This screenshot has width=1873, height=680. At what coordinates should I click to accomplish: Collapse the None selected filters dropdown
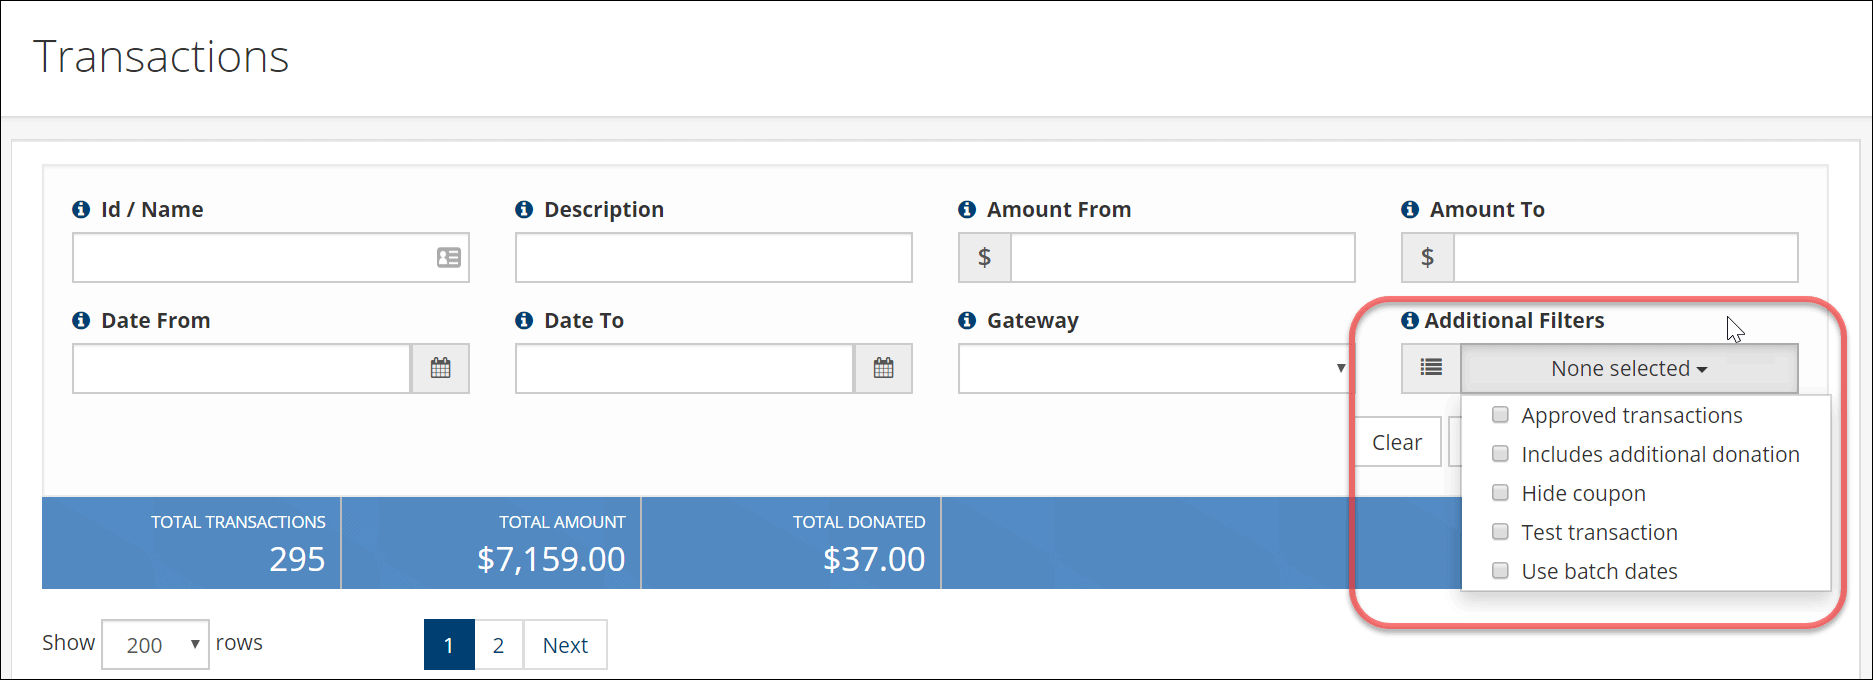coord(1629,368)
